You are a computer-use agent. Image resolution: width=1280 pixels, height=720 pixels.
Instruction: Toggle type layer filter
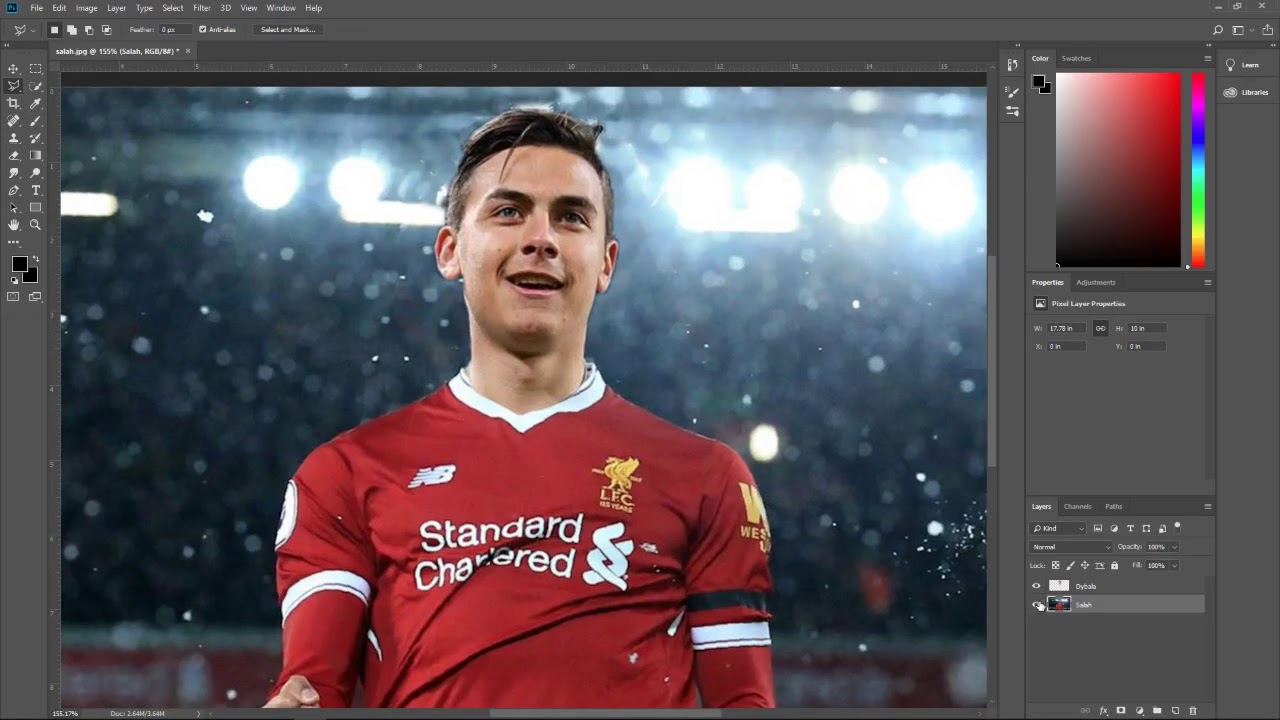pyautogui.click(x=1130, y=528)
